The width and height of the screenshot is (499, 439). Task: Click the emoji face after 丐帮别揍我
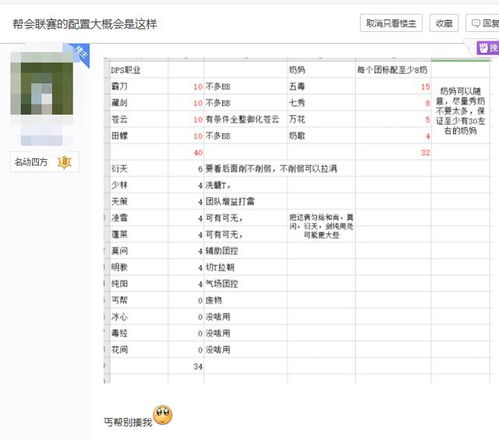click(163, 415)
